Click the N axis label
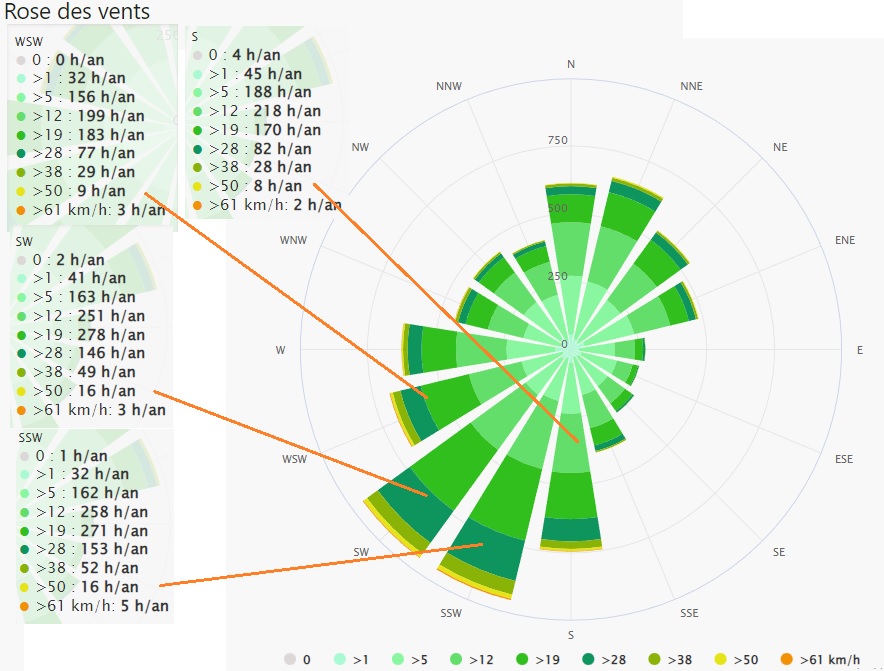884x671 pixels. point(571,65)
